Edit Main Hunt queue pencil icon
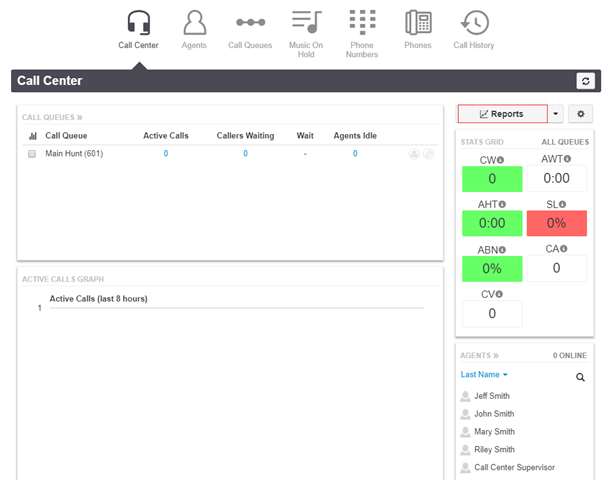Image resolution: width=611 pixels, height=480 pixels. [x=428, y=154]
